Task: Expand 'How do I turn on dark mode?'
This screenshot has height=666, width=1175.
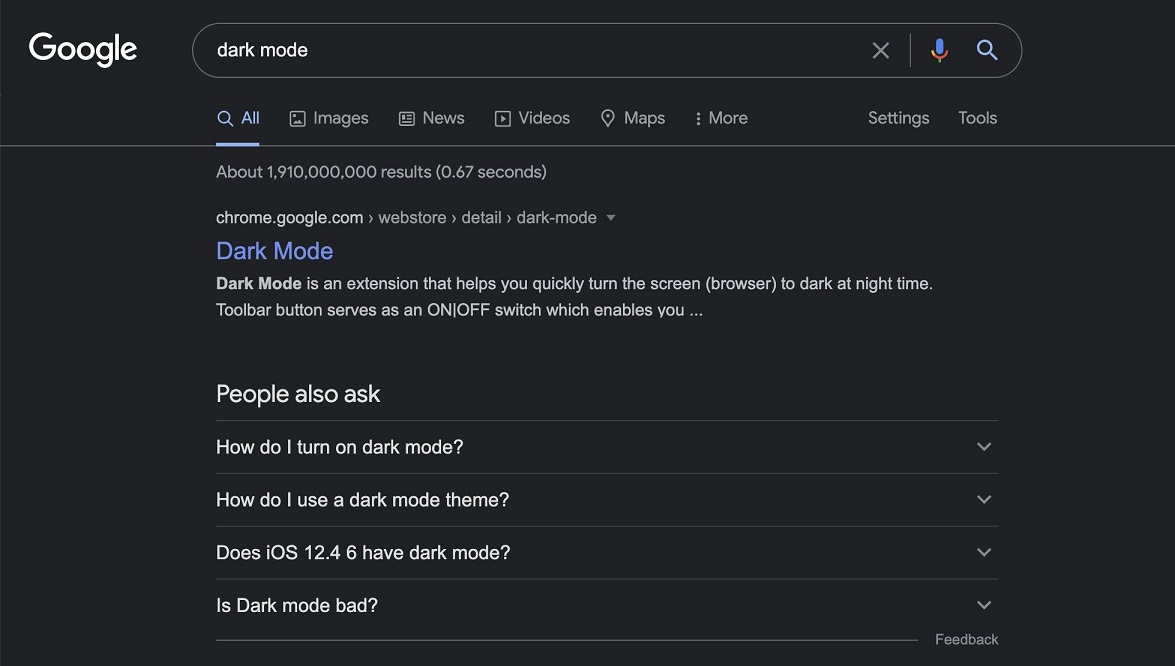Action: (983, 447)
